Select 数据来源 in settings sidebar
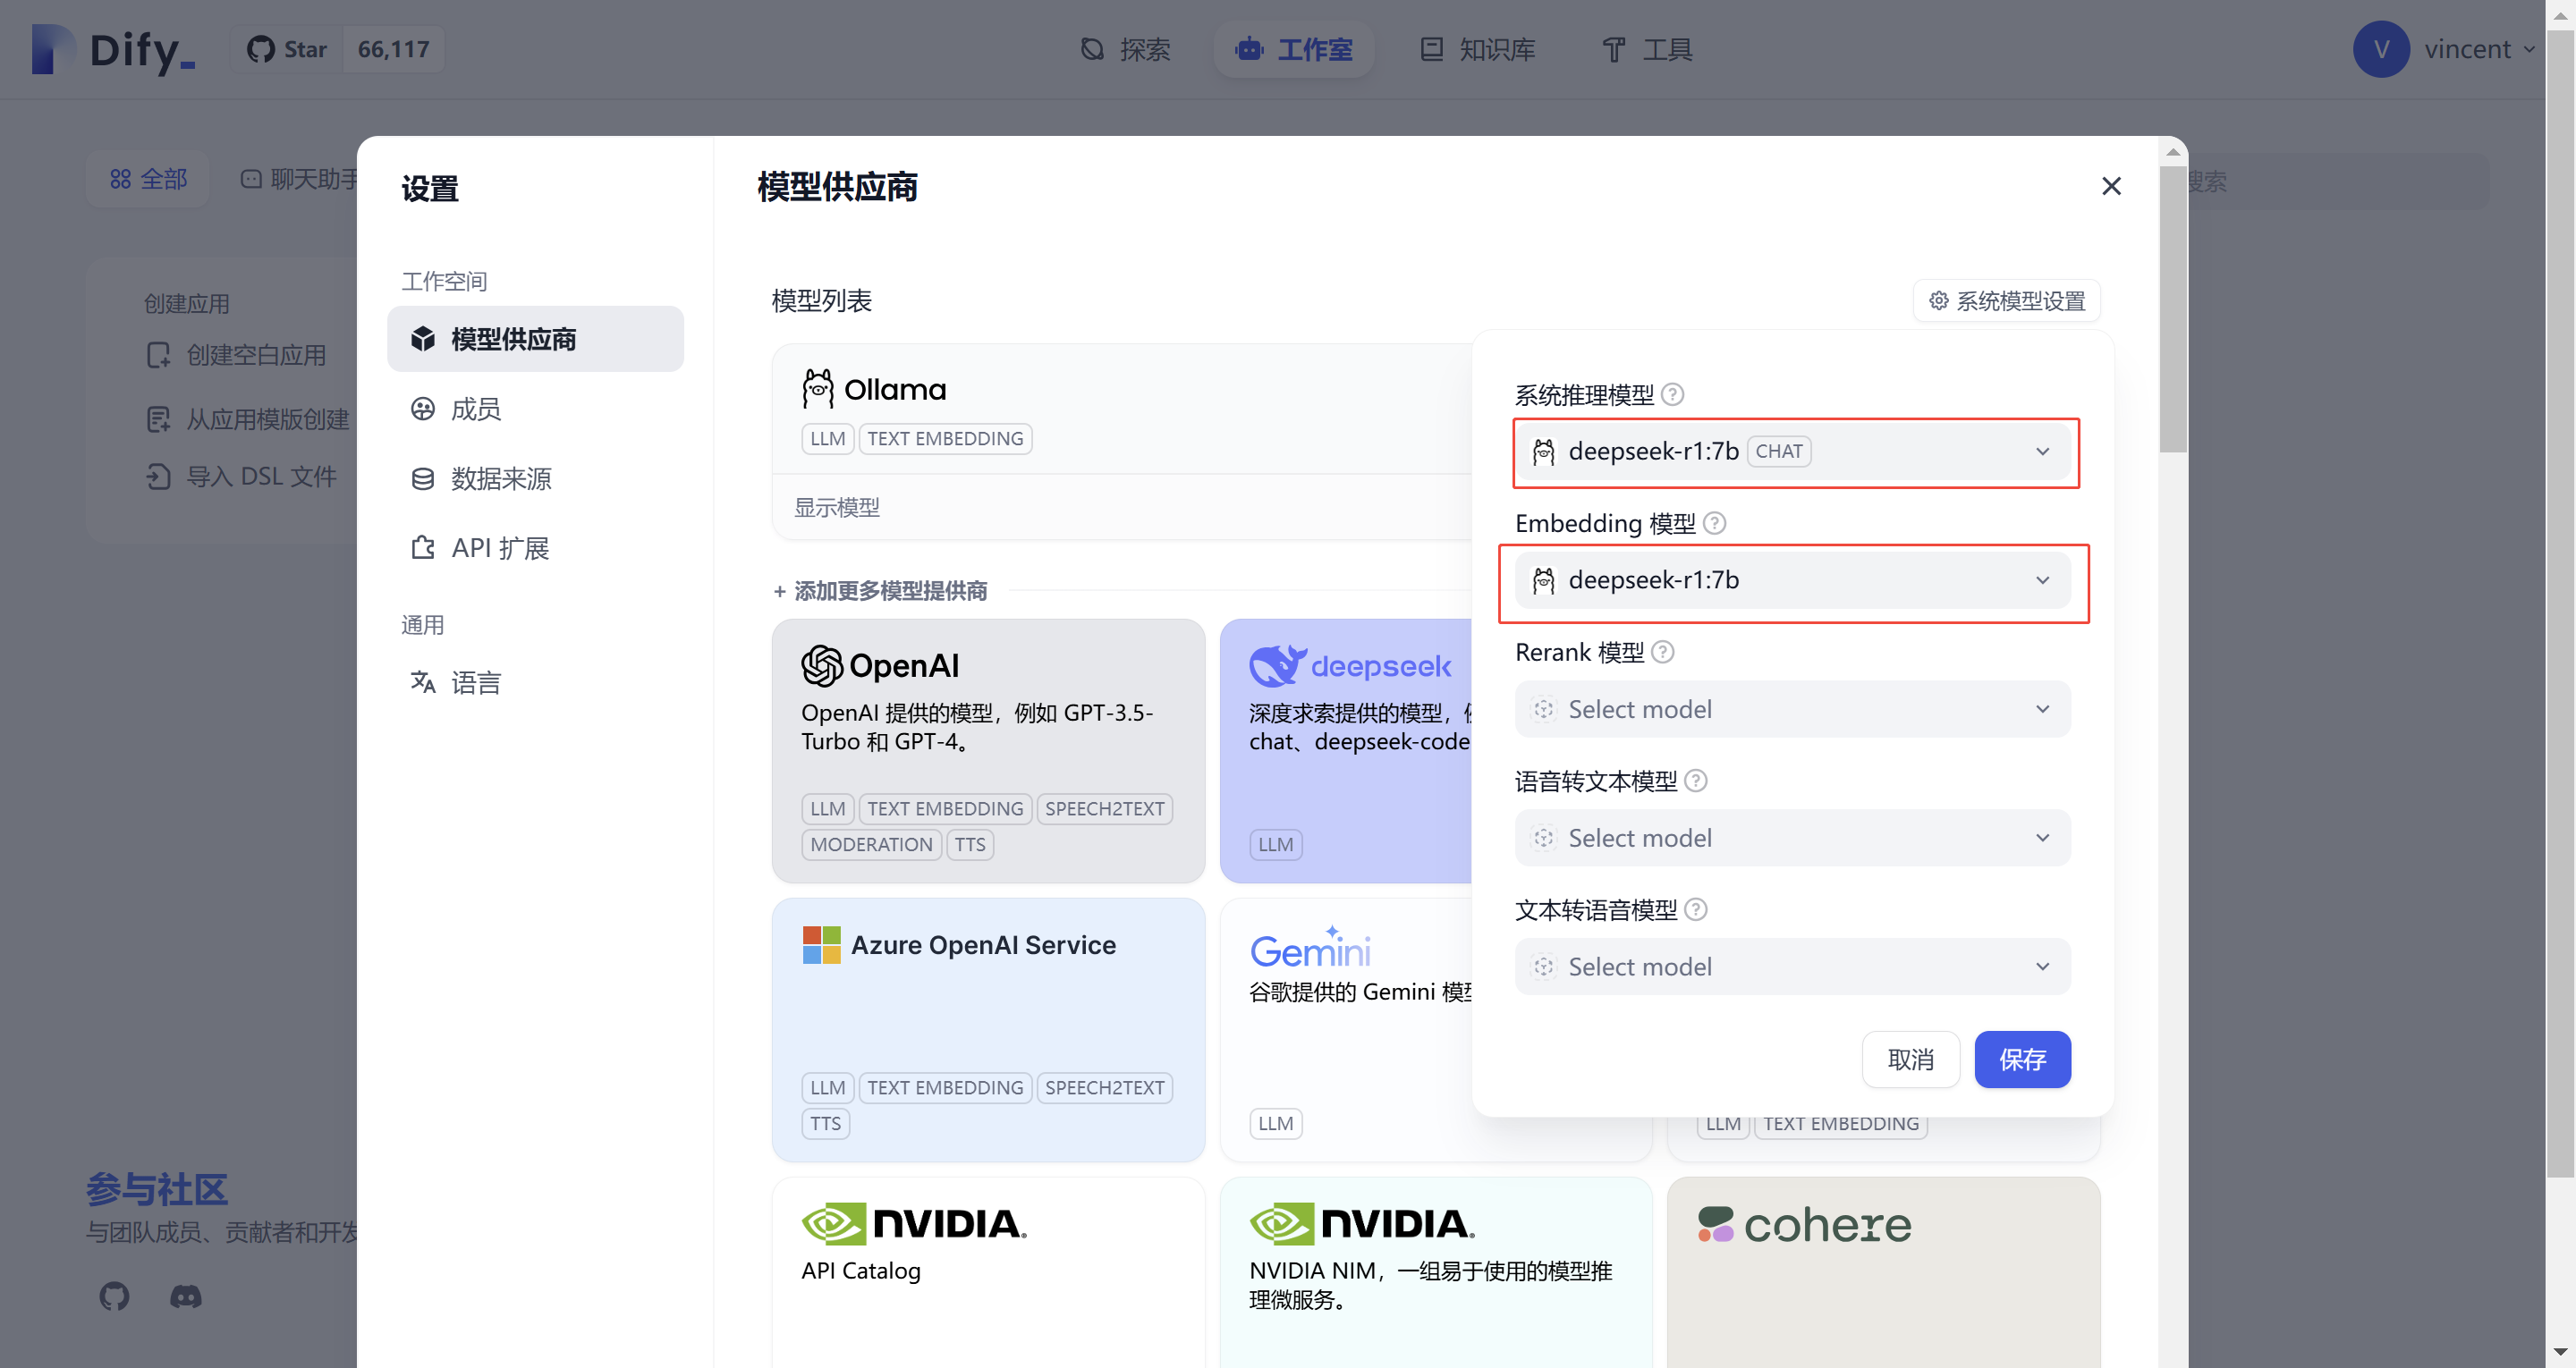 pyautogui.click(x=535, y=478)
